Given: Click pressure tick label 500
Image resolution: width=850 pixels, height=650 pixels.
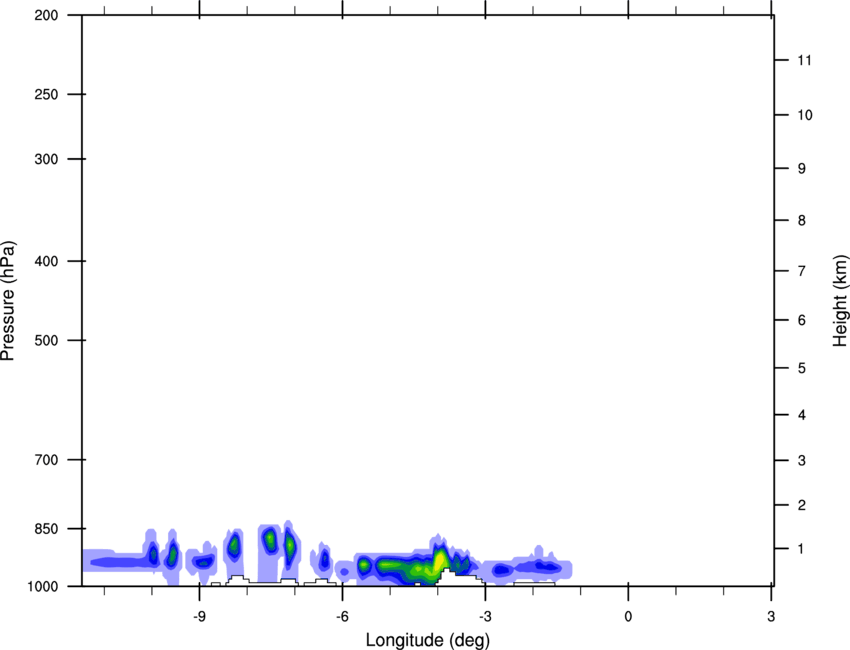Looking at the screenshot, I should [x=46, y=340].
